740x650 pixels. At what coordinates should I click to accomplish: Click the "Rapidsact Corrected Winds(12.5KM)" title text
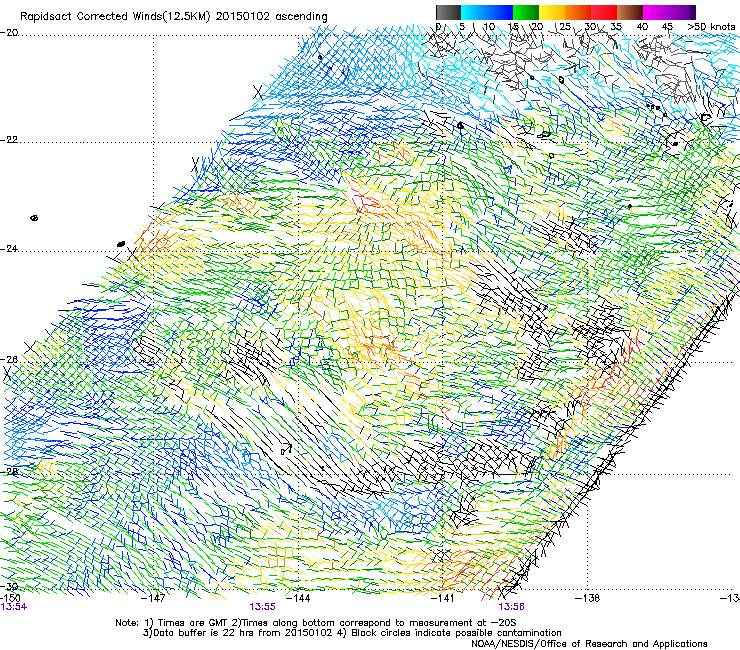[x=115, y=17]
